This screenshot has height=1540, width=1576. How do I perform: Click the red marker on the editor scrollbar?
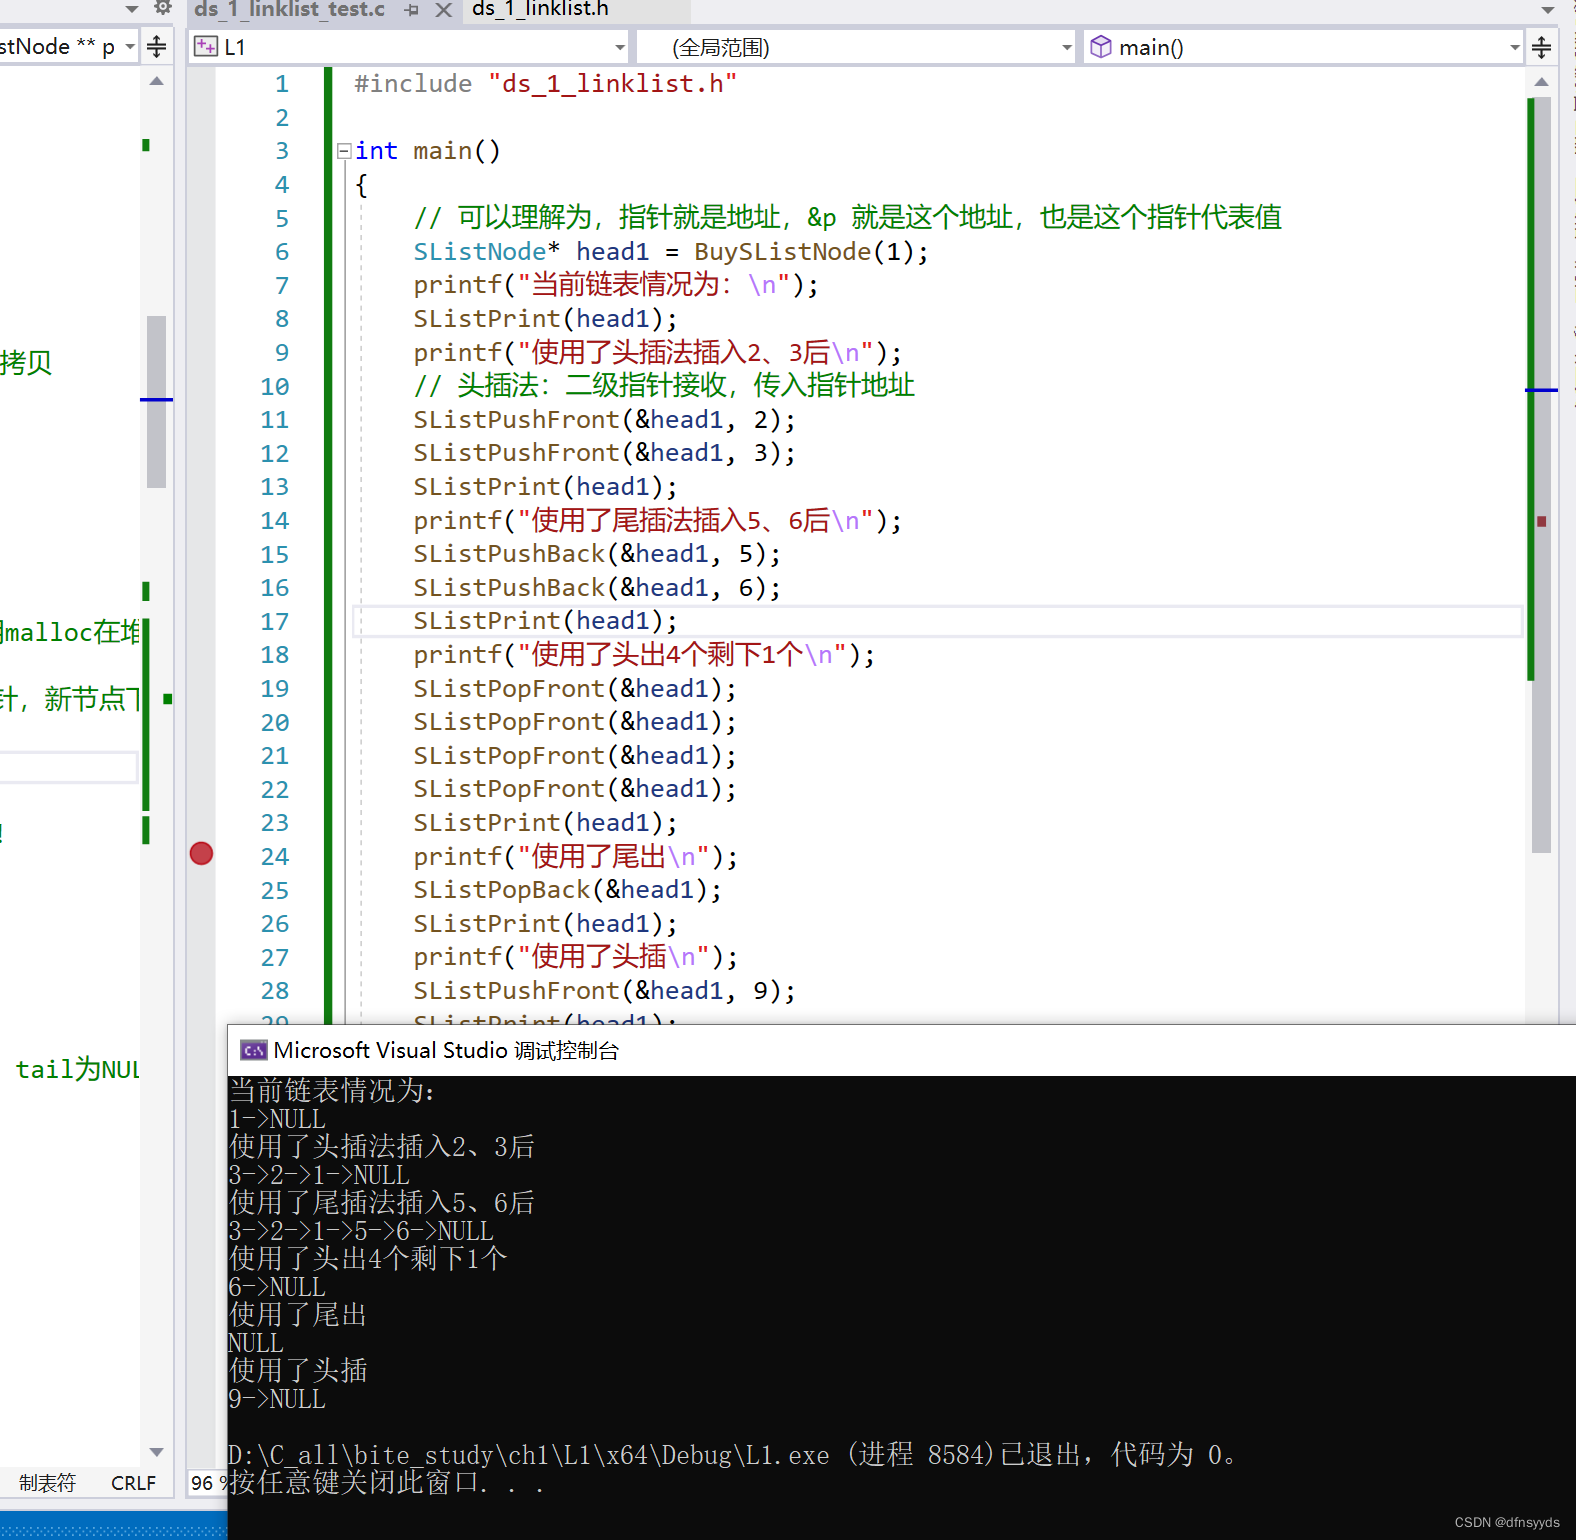1542,521
